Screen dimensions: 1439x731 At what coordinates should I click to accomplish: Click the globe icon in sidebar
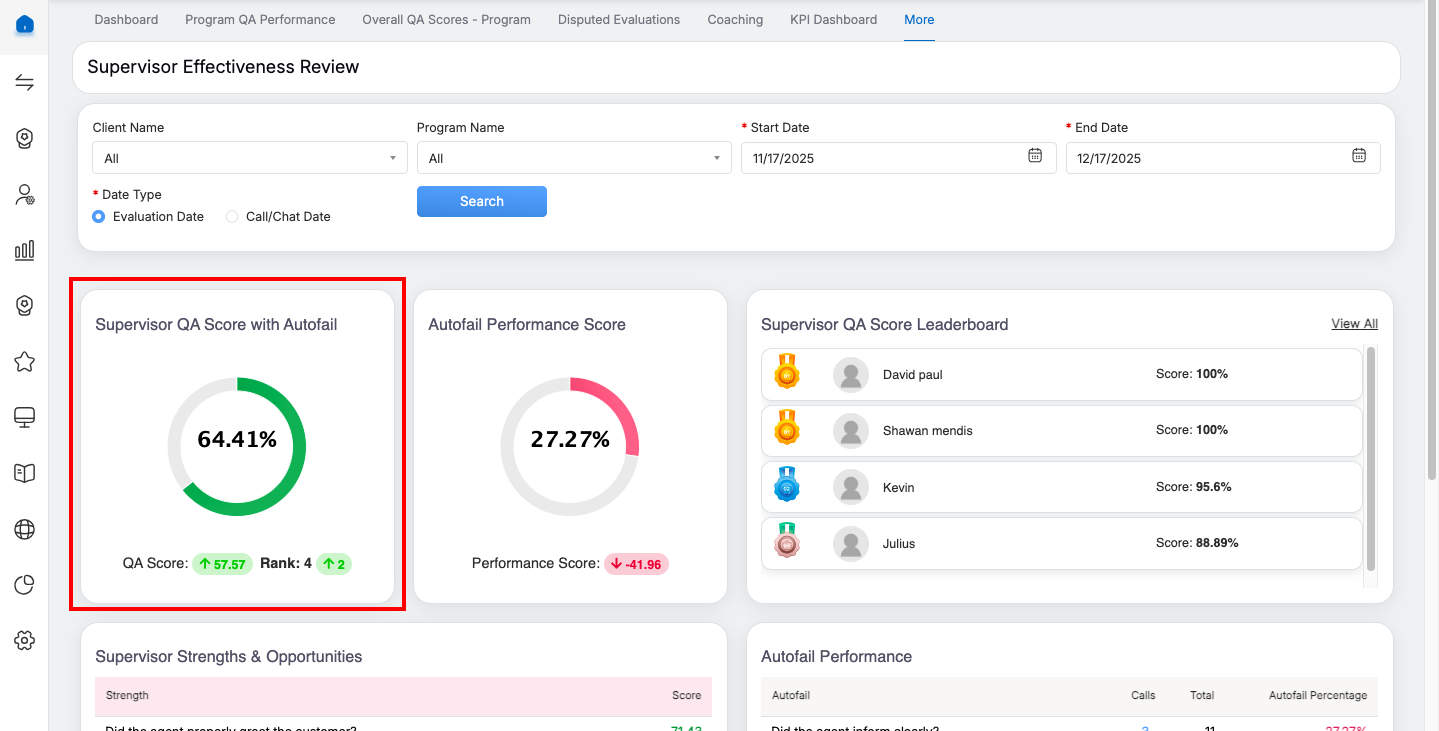point(25,529)
